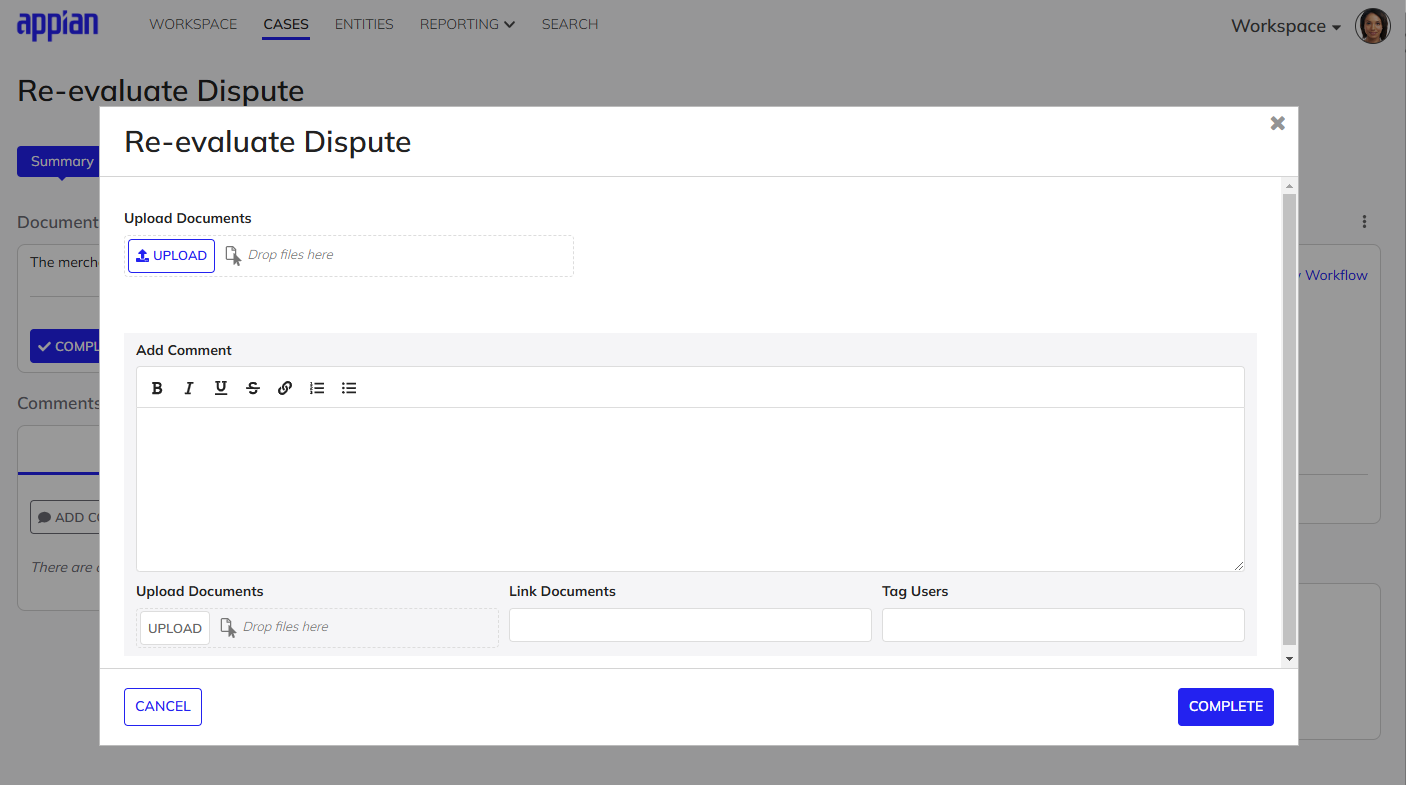Open the user profile avatar
Image resolution: width=1406 pixels, height=785 pixels.
click(1372, 26)
